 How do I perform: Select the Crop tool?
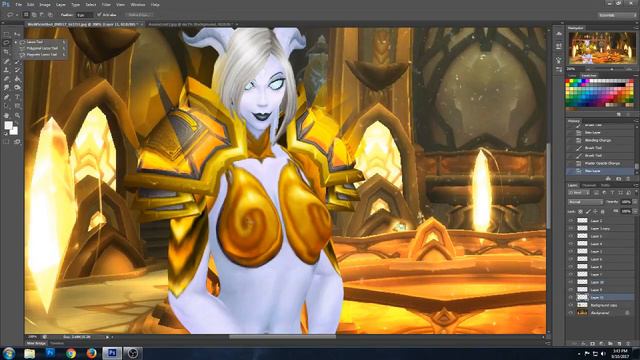(7, 52)
